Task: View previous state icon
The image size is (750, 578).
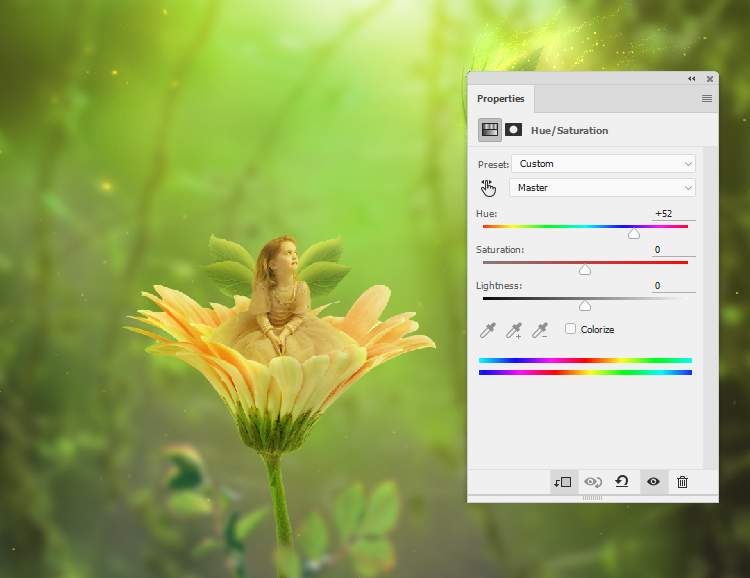Action: [x=593, y=482]
